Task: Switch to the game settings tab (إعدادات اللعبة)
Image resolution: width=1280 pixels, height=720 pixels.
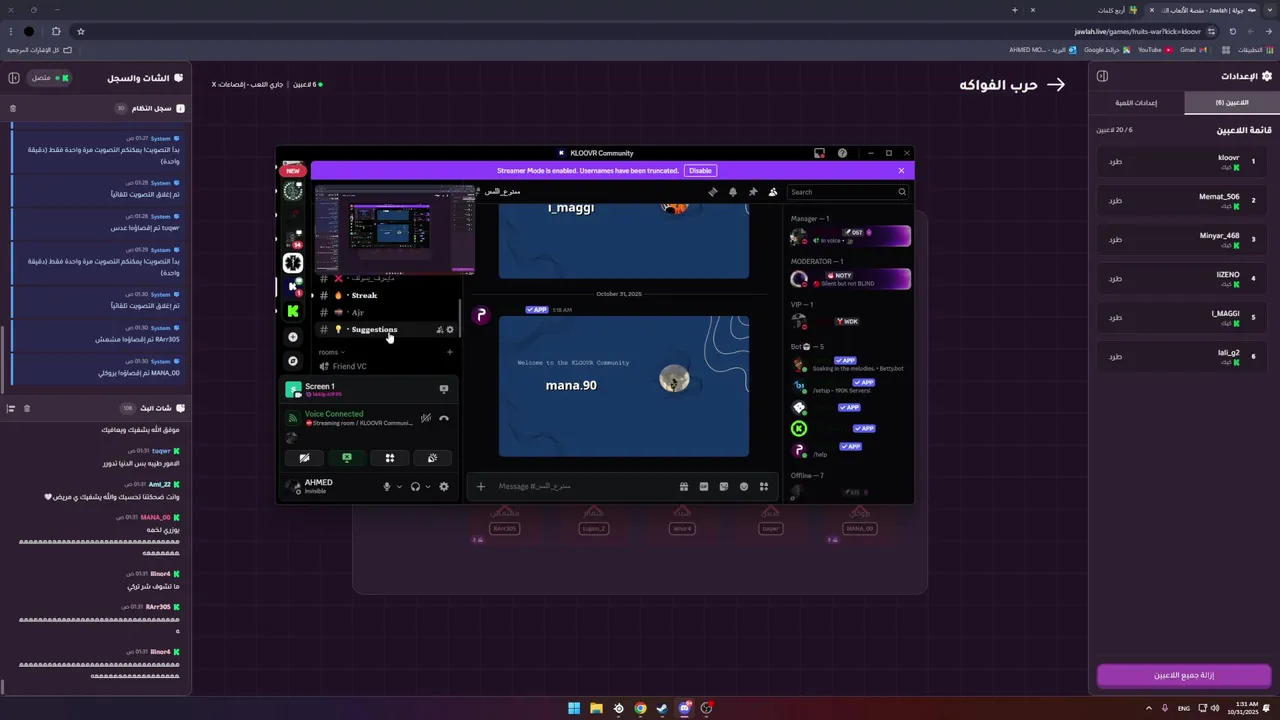Action: (1136, 102)
